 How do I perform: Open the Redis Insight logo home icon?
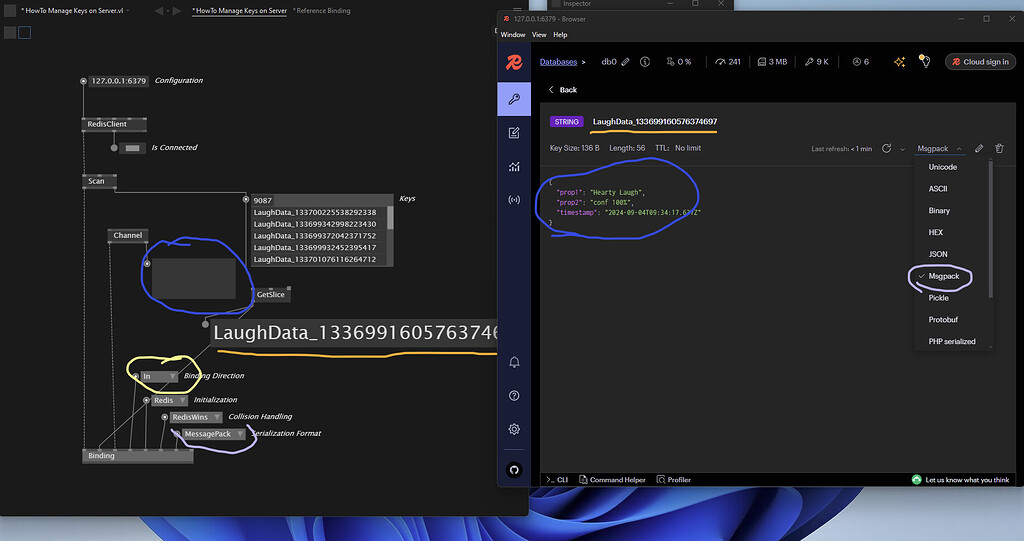514,62
